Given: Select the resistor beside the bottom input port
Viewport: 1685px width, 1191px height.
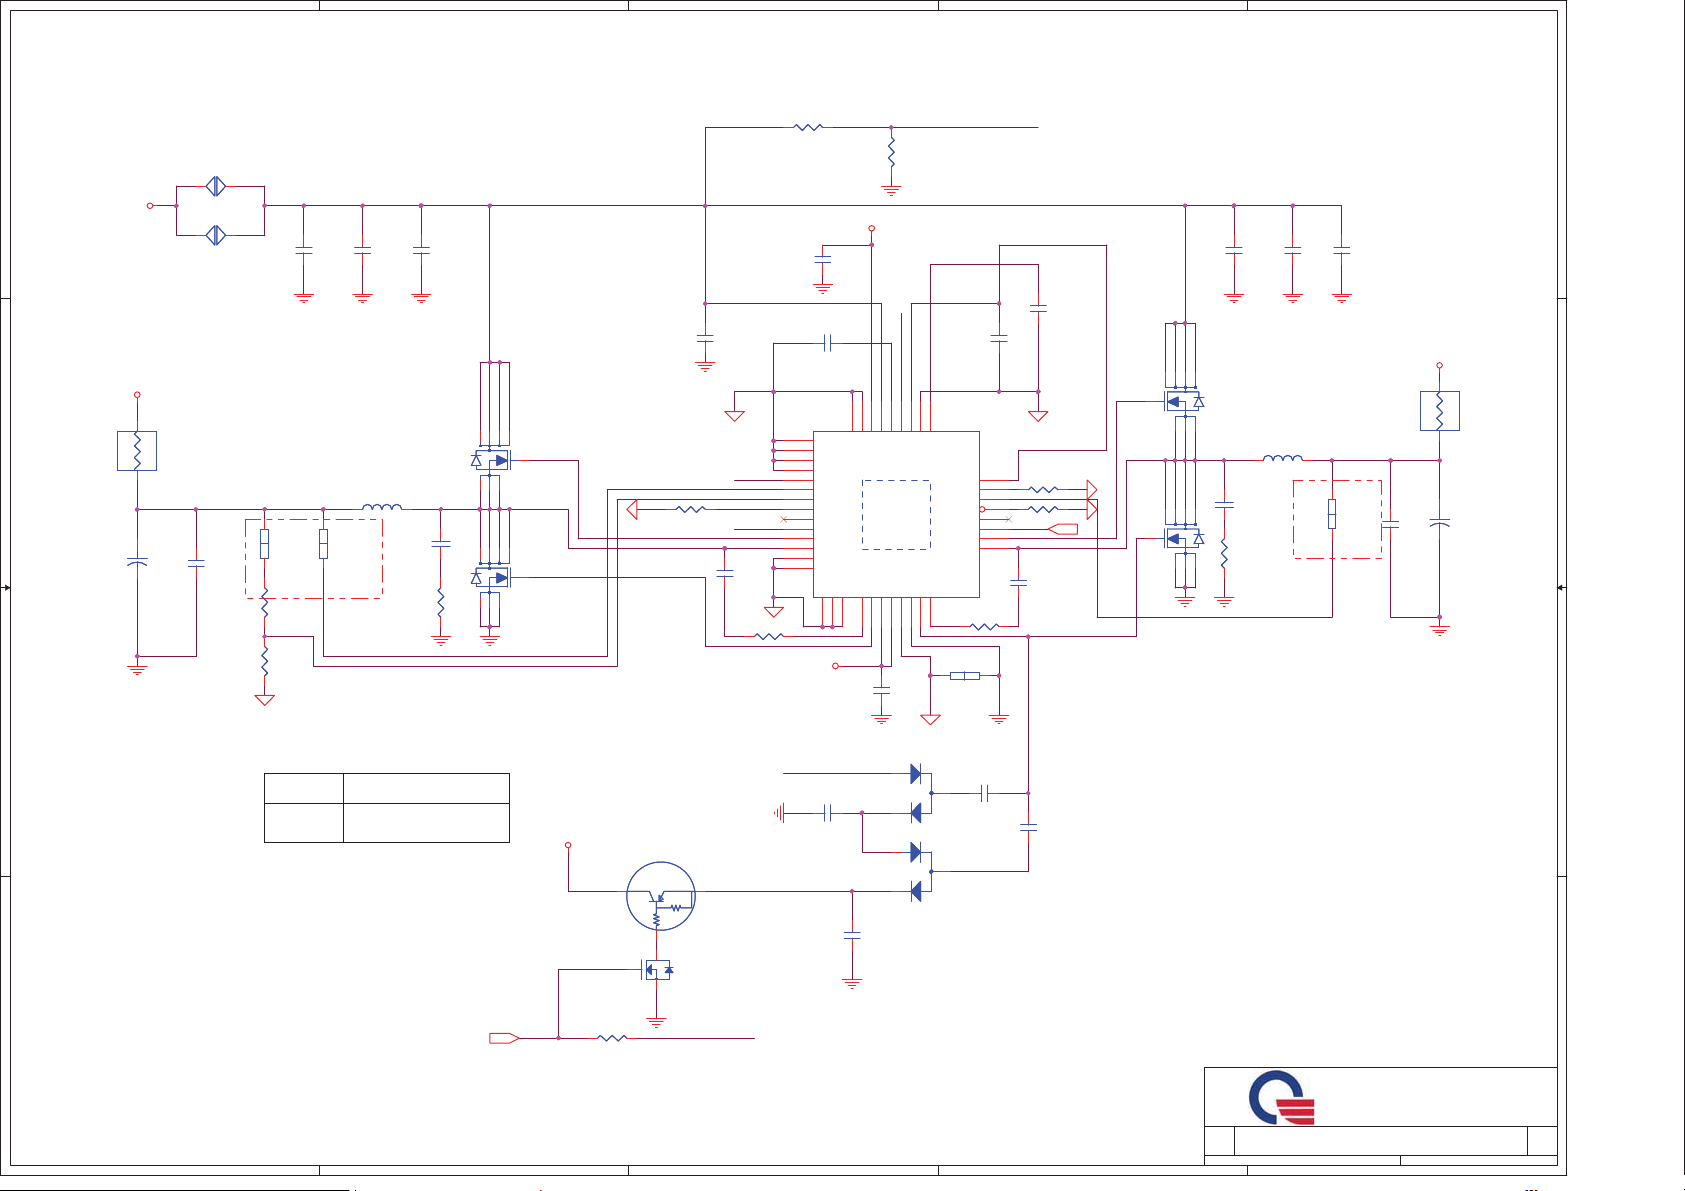Looking at the screenshot, I should pos(612,1038).
